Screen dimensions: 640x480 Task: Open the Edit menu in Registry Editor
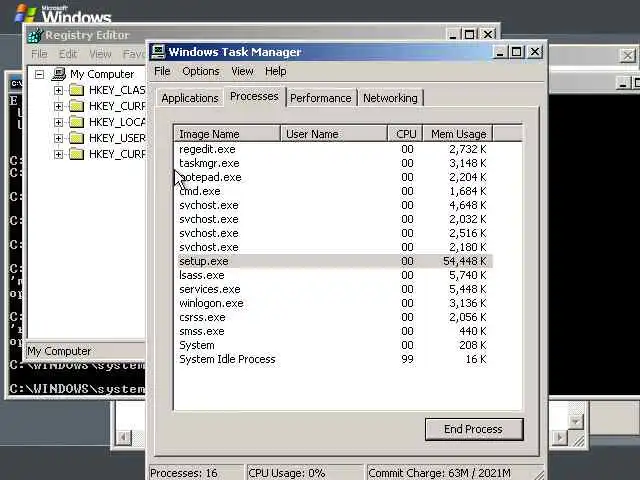(68, 54)
